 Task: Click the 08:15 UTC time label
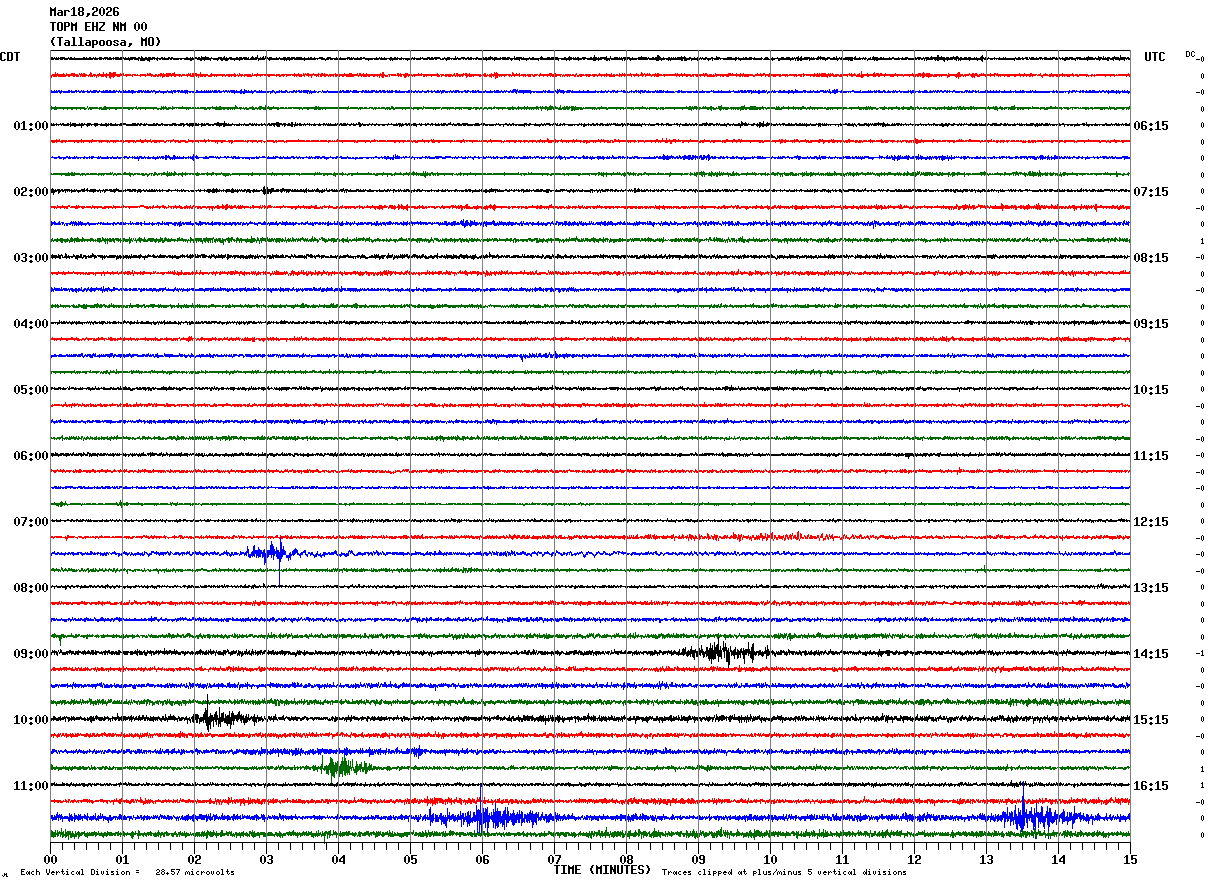tap(1151, 258)
